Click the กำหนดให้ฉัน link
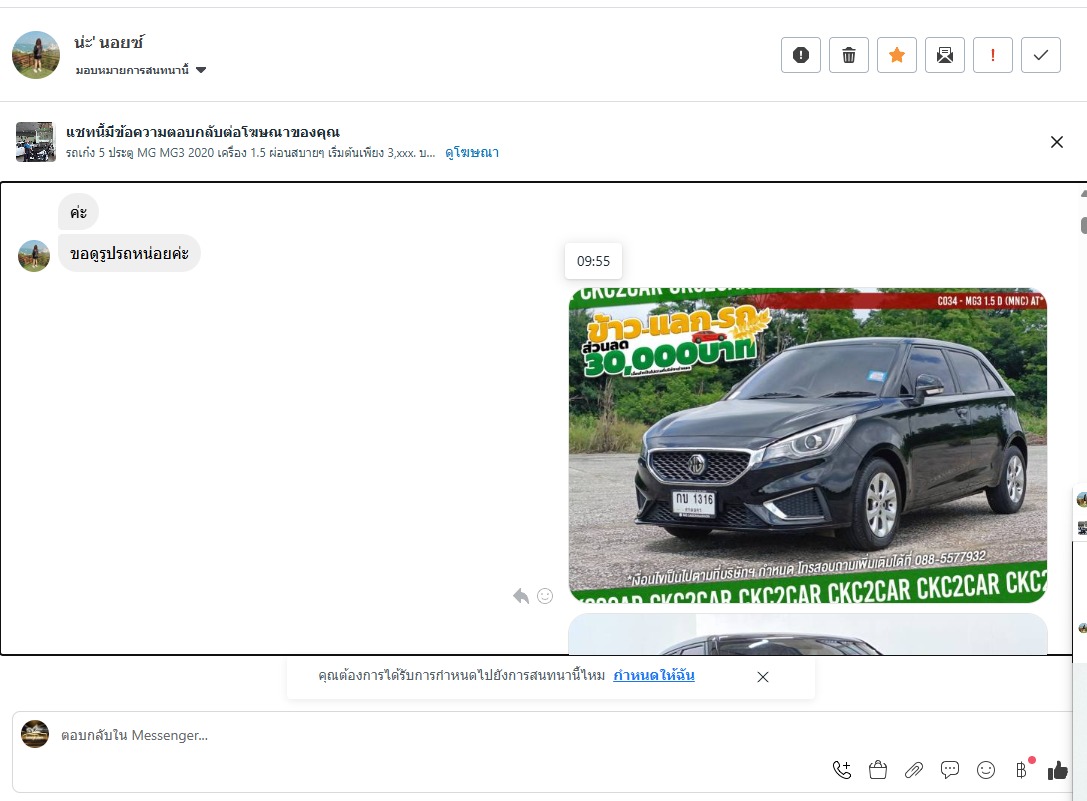 pyautogui.click(x=654, y=675)
